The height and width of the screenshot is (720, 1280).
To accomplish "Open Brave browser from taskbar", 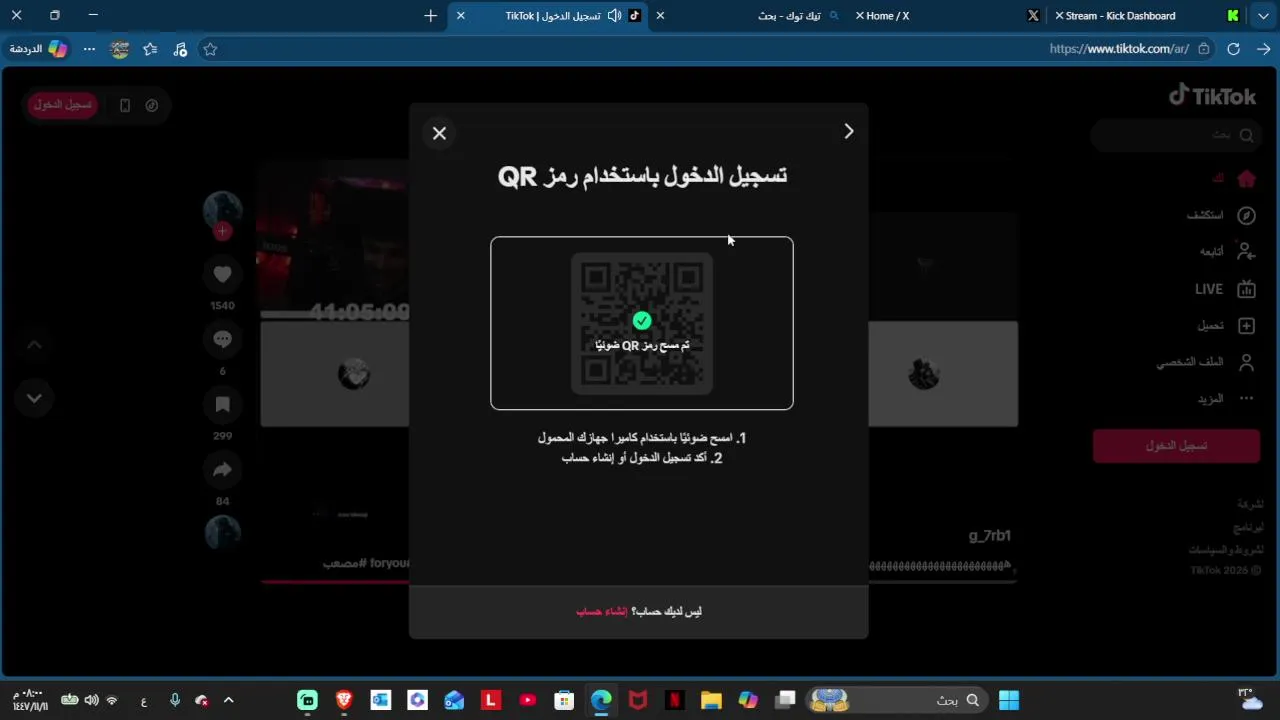I will 344,700.
